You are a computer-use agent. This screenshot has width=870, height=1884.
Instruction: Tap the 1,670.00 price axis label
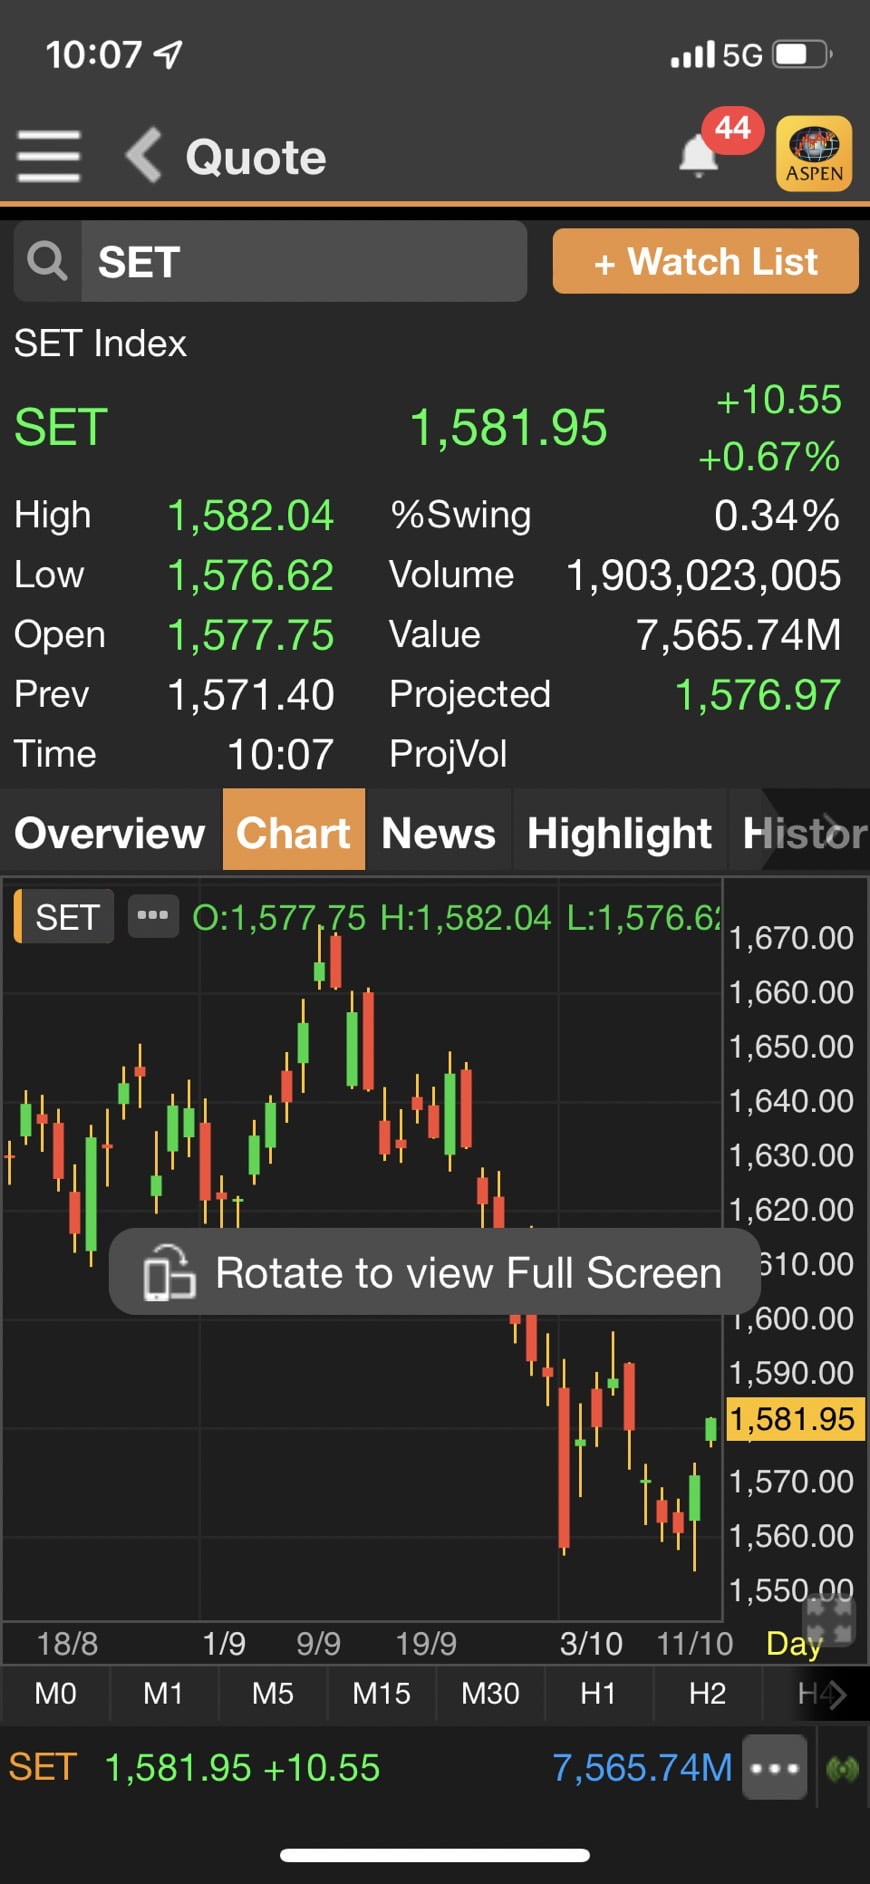point(792,938)
